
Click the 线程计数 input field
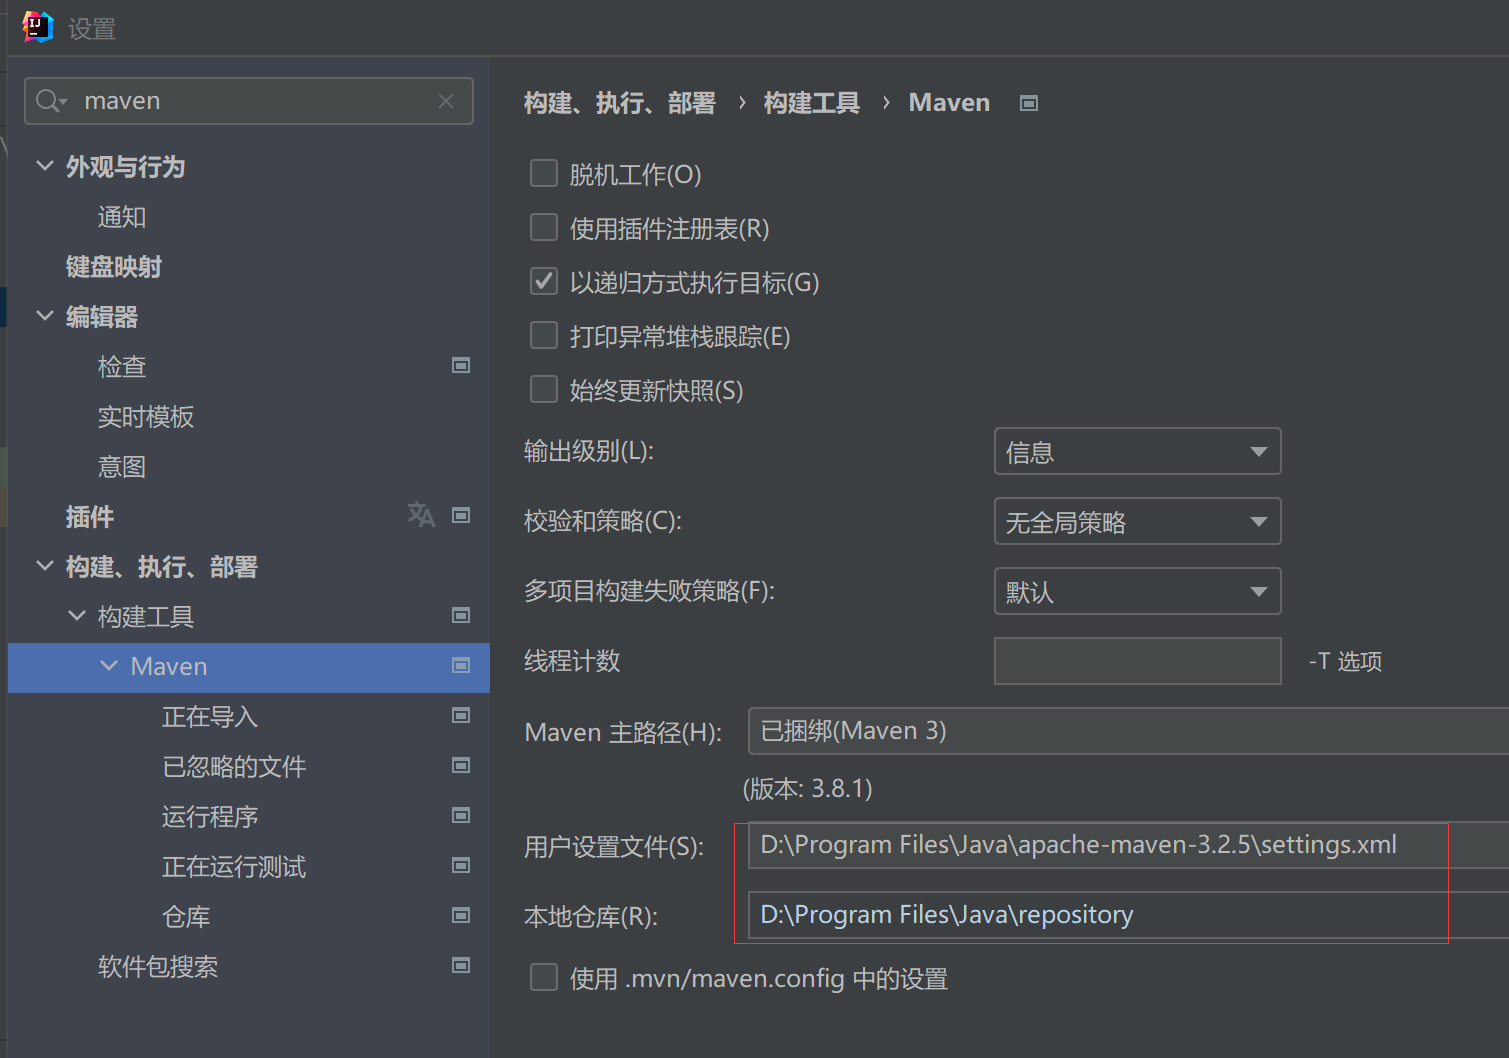point(1138,661)
